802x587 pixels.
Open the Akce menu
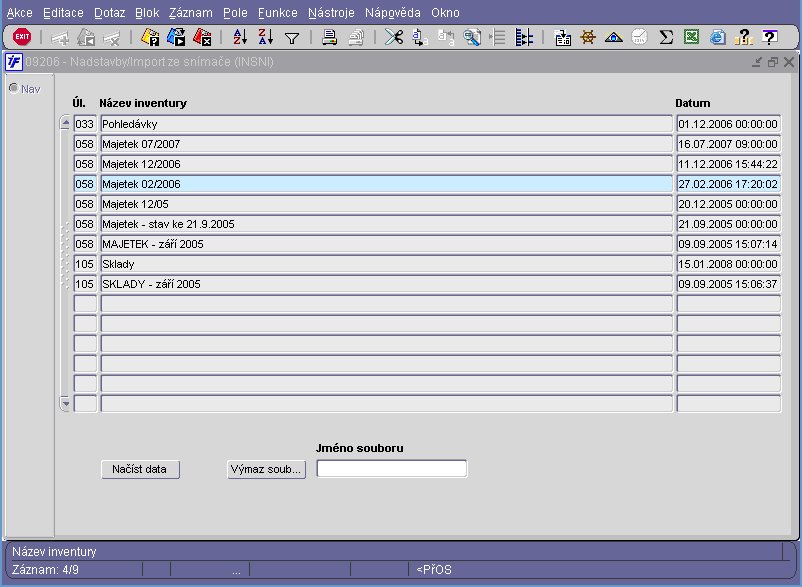pyautogui.click(x=19, y=13)
